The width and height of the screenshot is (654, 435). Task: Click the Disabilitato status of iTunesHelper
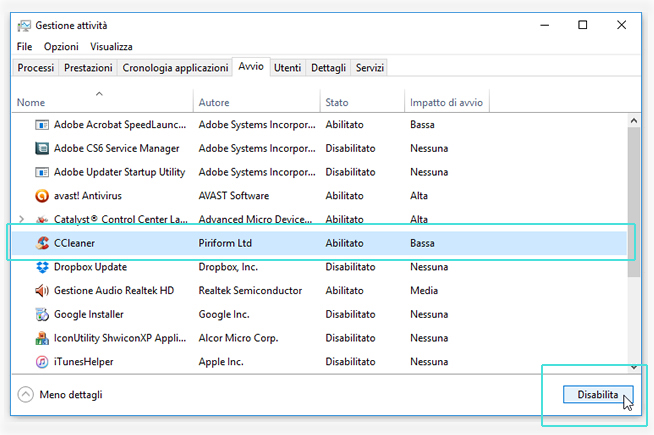click(x=350, y=362)
